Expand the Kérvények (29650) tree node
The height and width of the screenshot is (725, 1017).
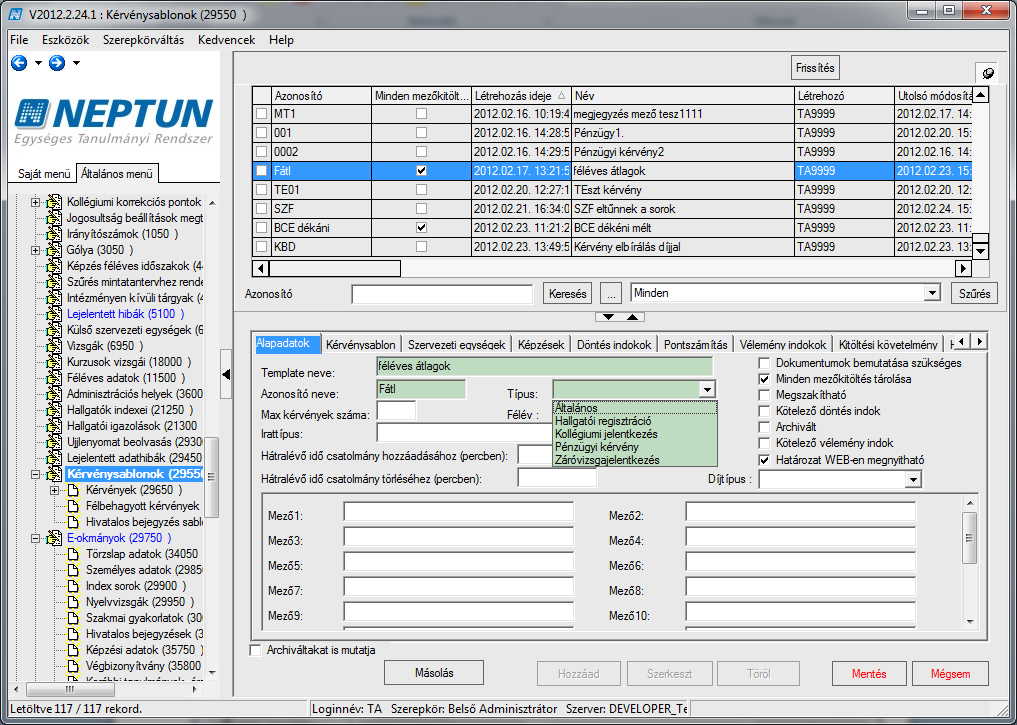(x=54, y=490)
